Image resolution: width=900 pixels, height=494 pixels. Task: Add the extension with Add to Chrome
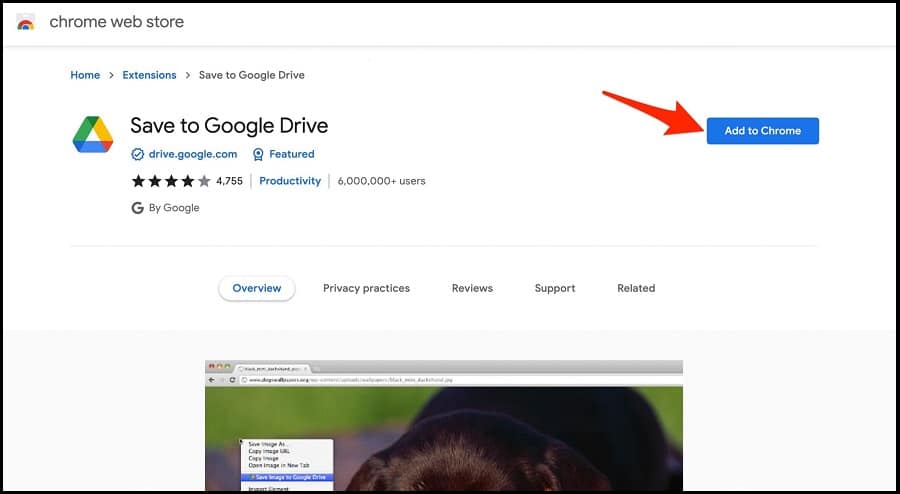tap(762, 131)
